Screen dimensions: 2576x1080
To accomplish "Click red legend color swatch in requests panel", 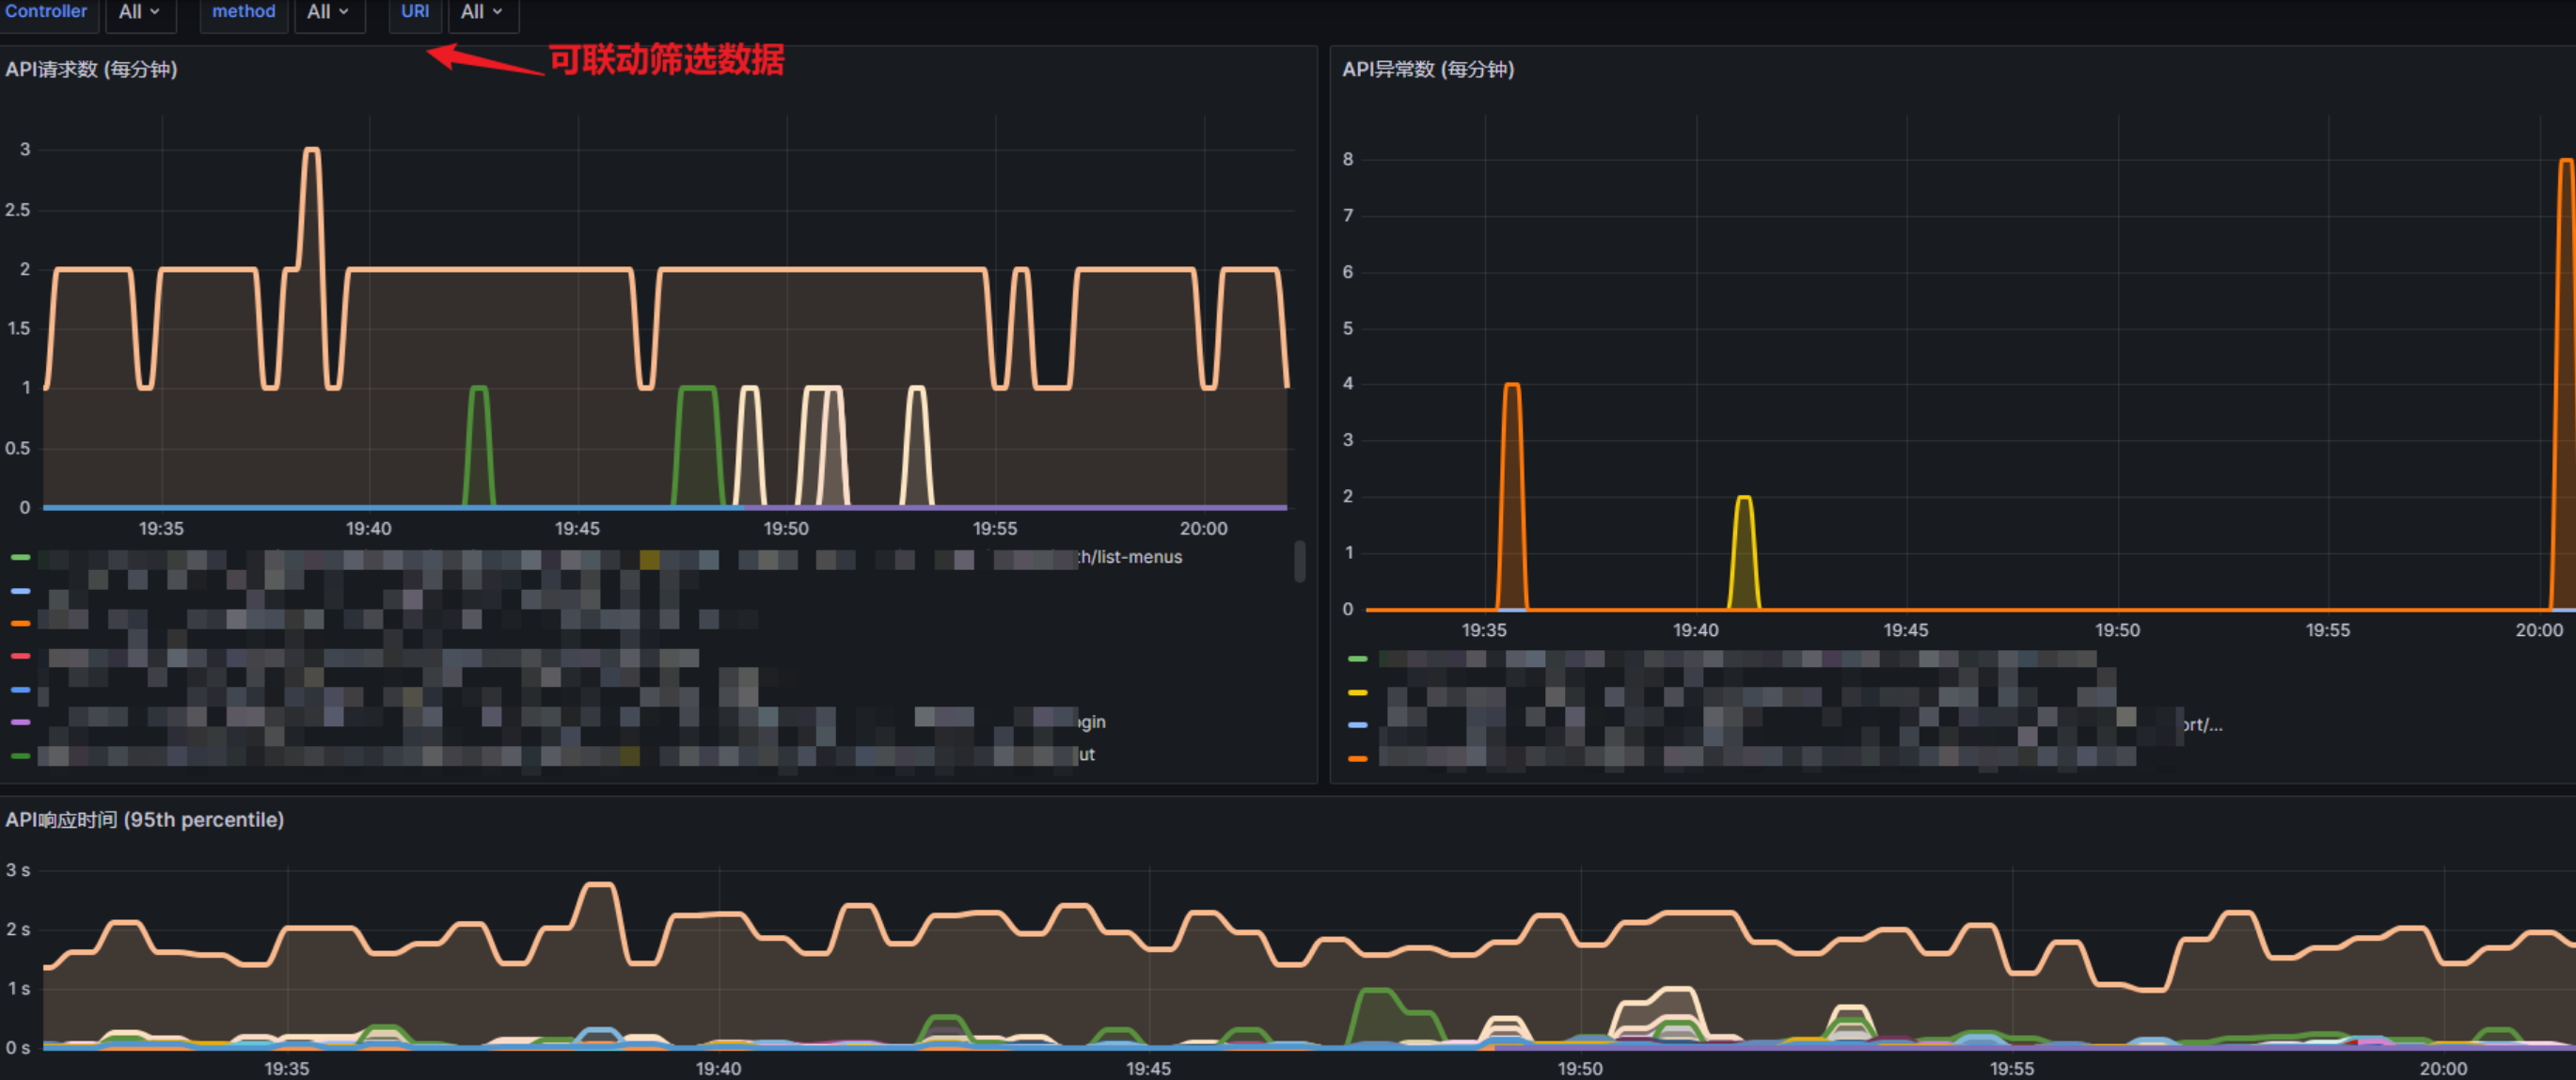I will pos(20,656).
